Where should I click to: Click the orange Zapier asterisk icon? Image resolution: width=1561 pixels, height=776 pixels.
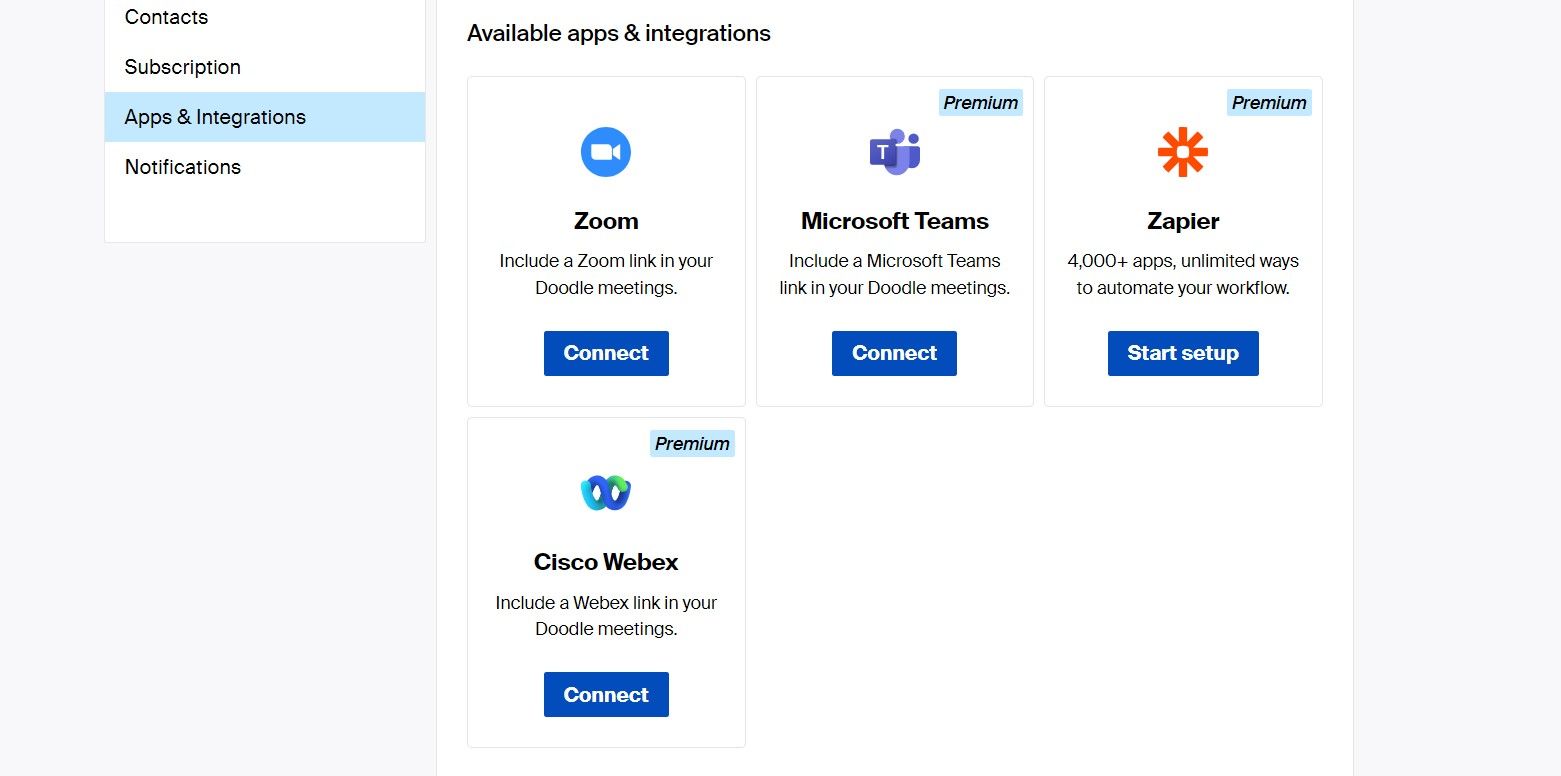1183,152
